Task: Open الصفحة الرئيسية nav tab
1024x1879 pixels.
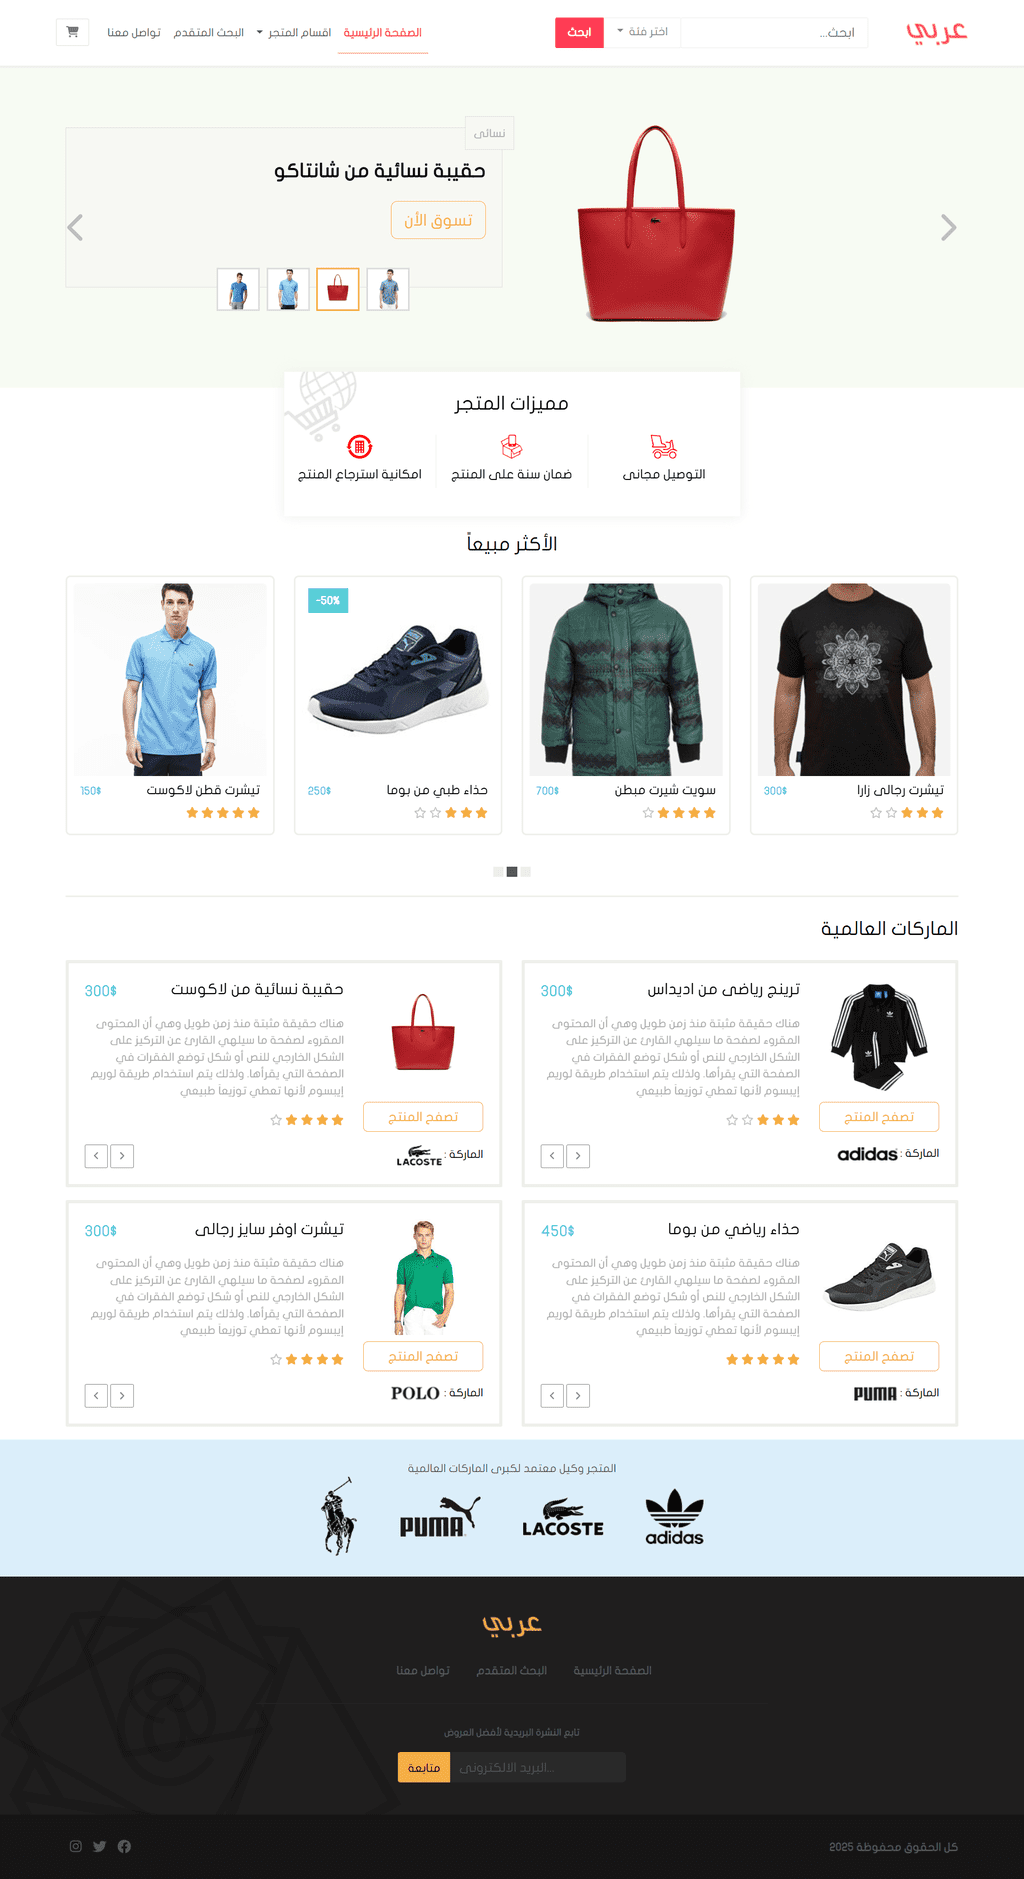Action: (383, 32)
